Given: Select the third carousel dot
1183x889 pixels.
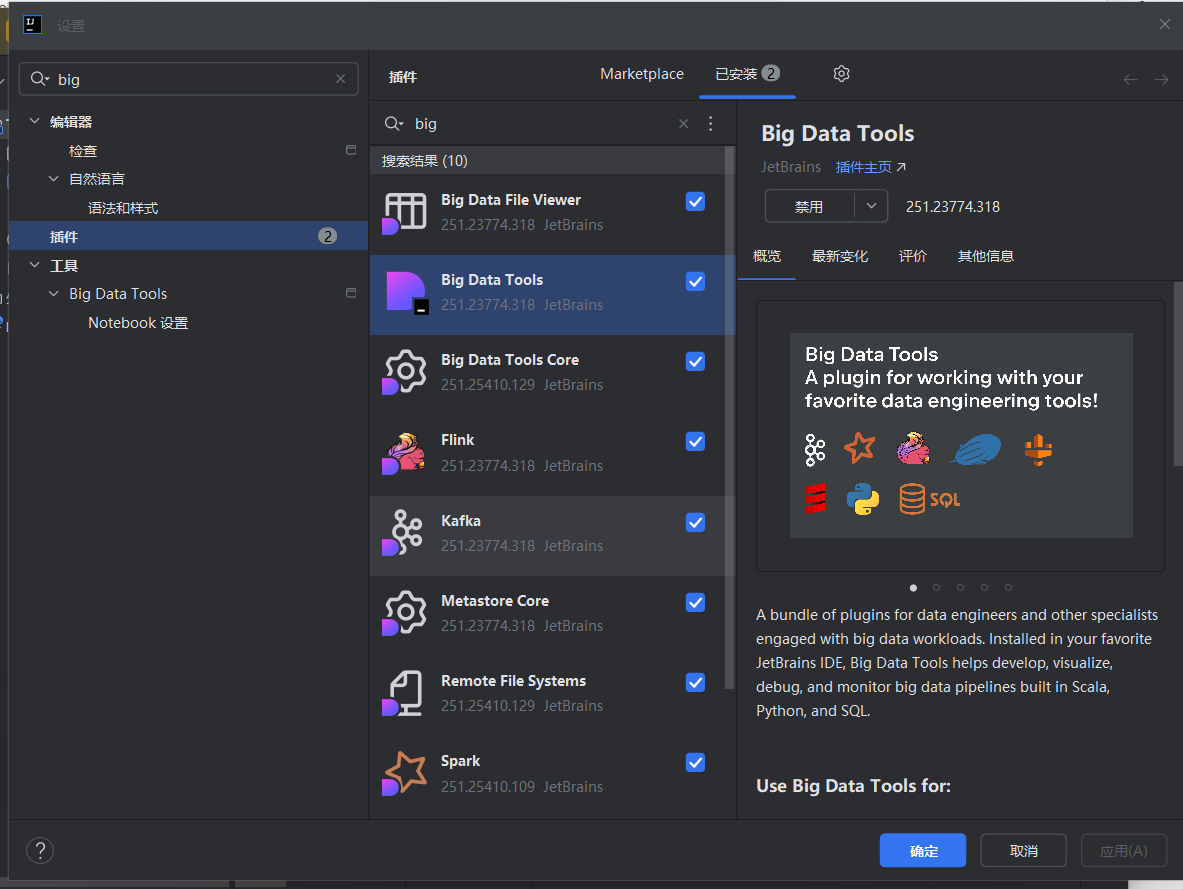Looking at the screenshot, I should point(960,588).
